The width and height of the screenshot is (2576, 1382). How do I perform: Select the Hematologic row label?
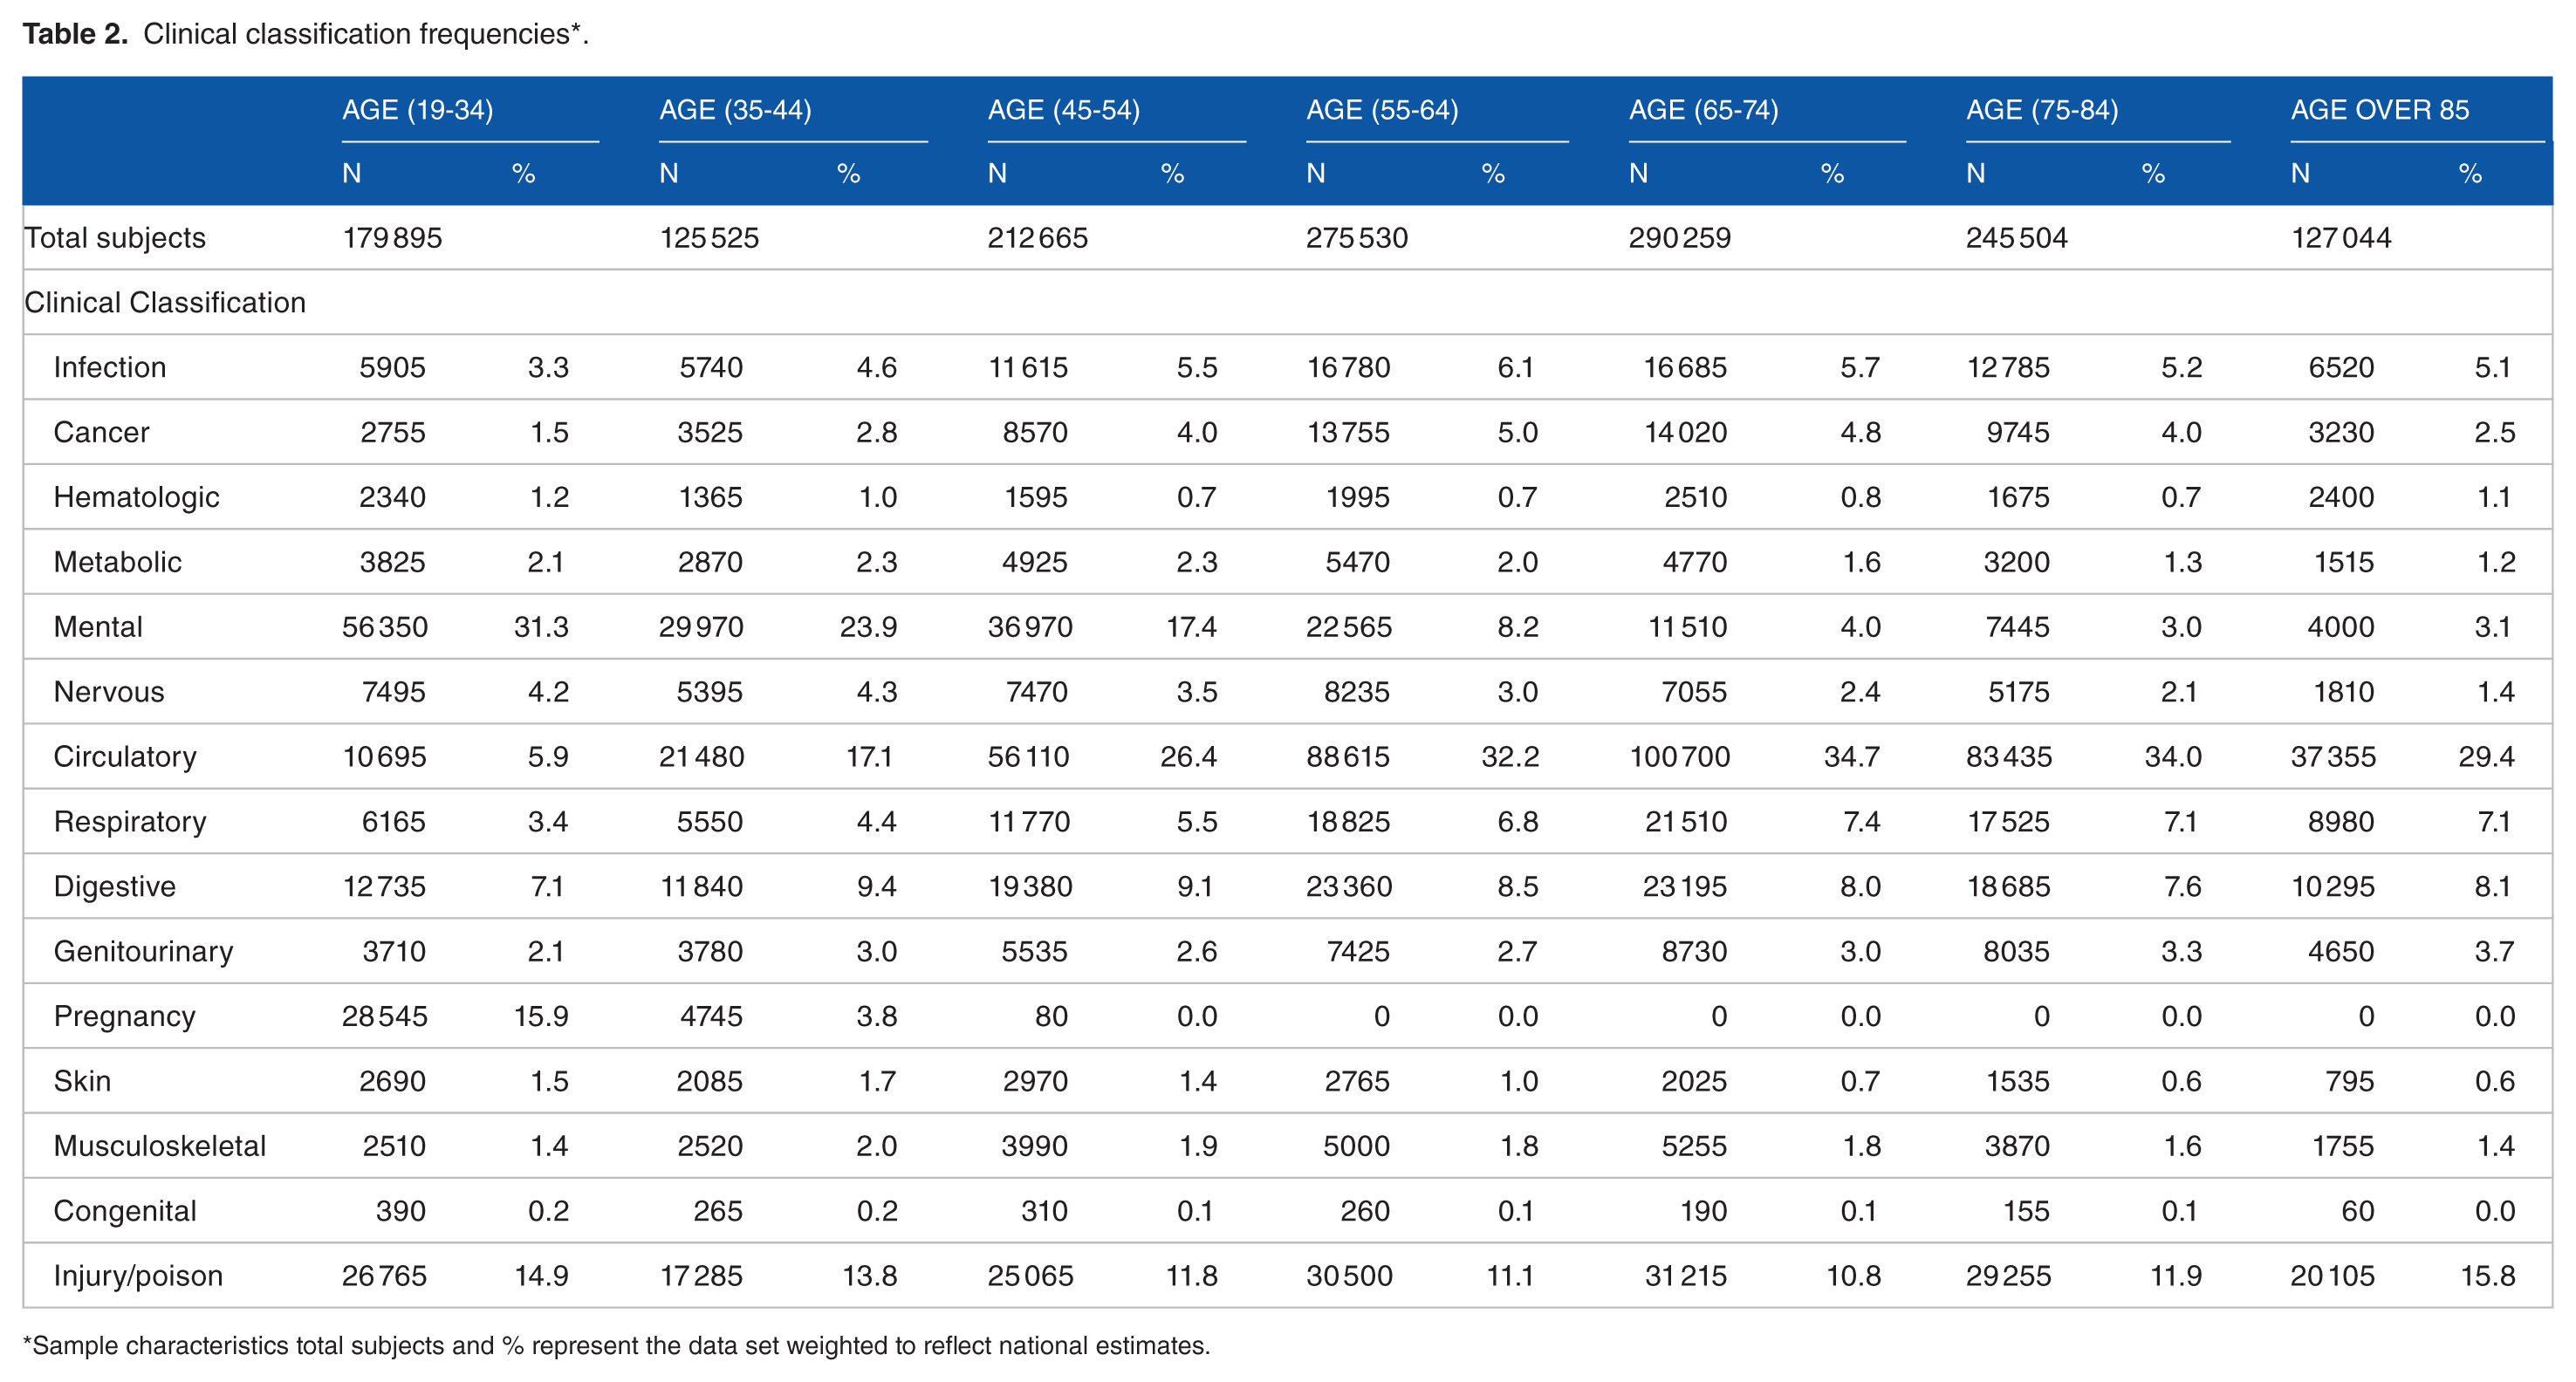(136, 497)
